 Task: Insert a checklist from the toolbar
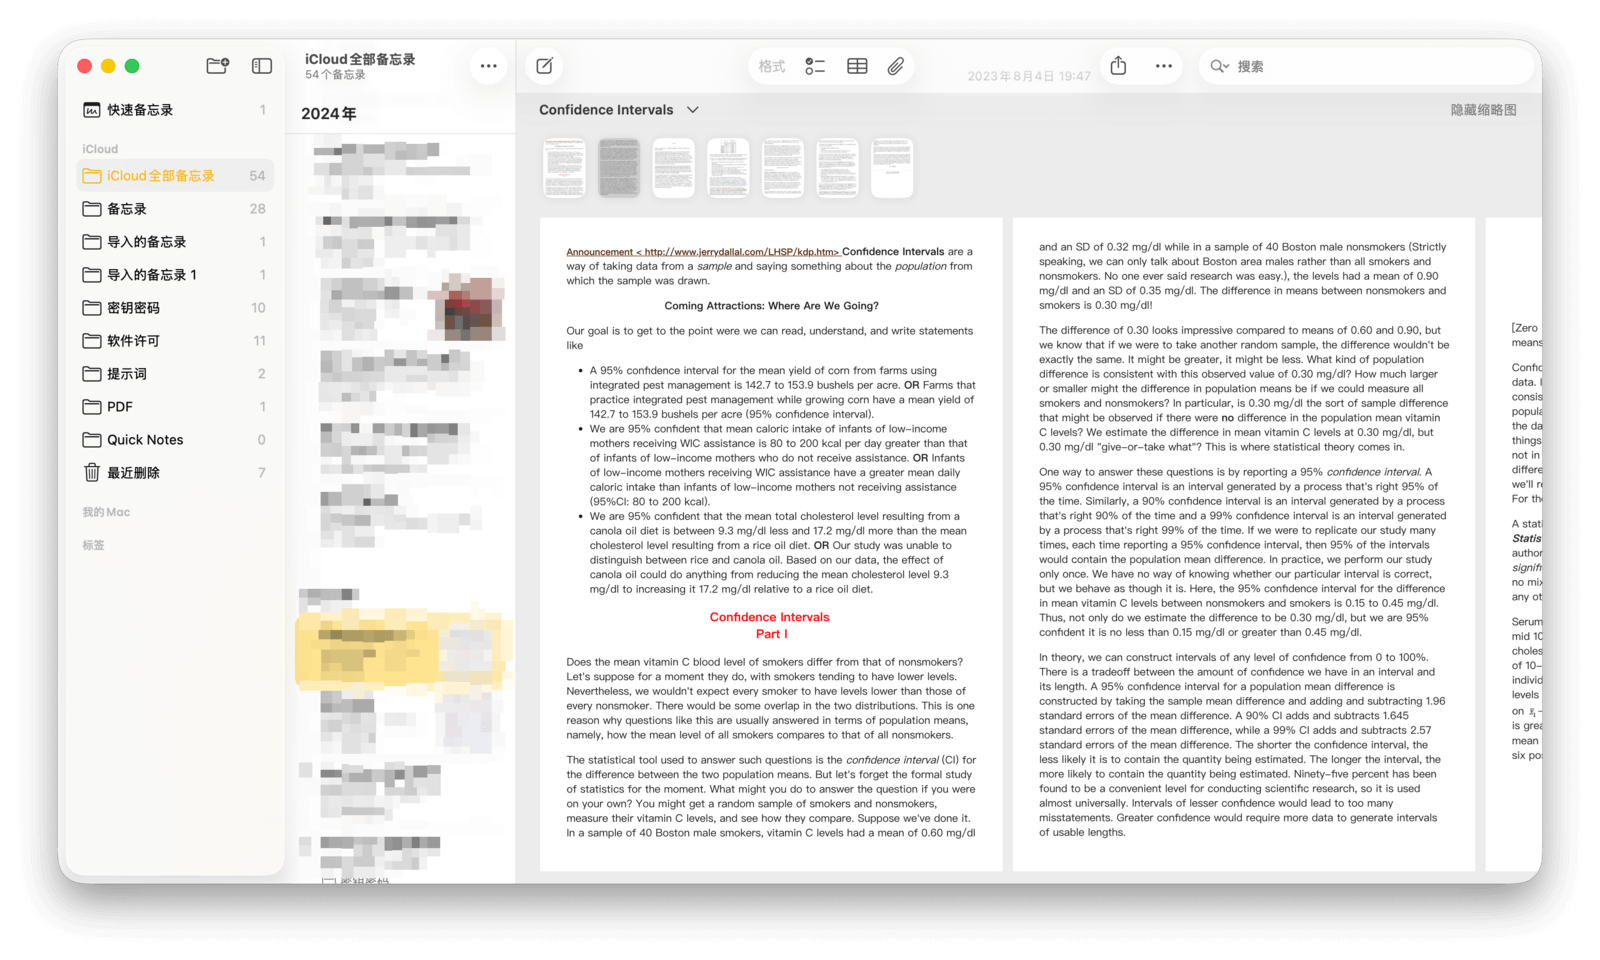(x=815, y=66)
